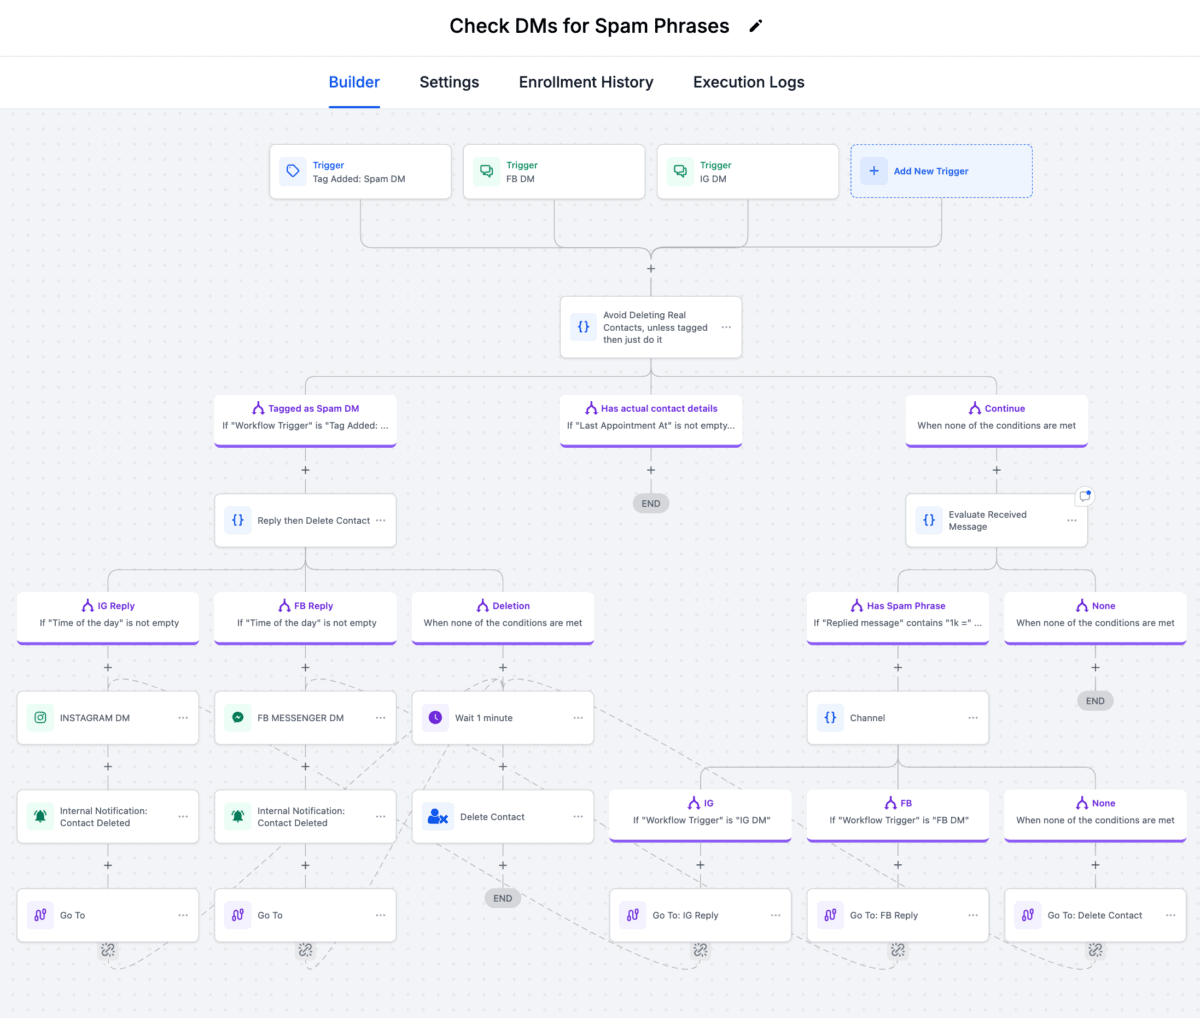Image resolution: width=1200 pixels, height=1018 pixels.
Task: Click the unlink icon below Go To: IG Reply
Action: click(700, 950)
